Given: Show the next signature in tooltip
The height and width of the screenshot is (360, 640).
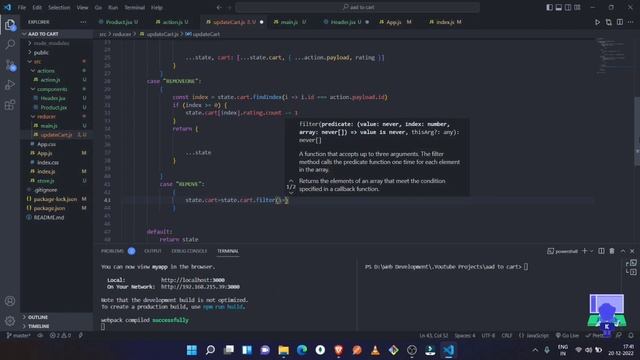Looking at the screenshot, I should point(291,193).
